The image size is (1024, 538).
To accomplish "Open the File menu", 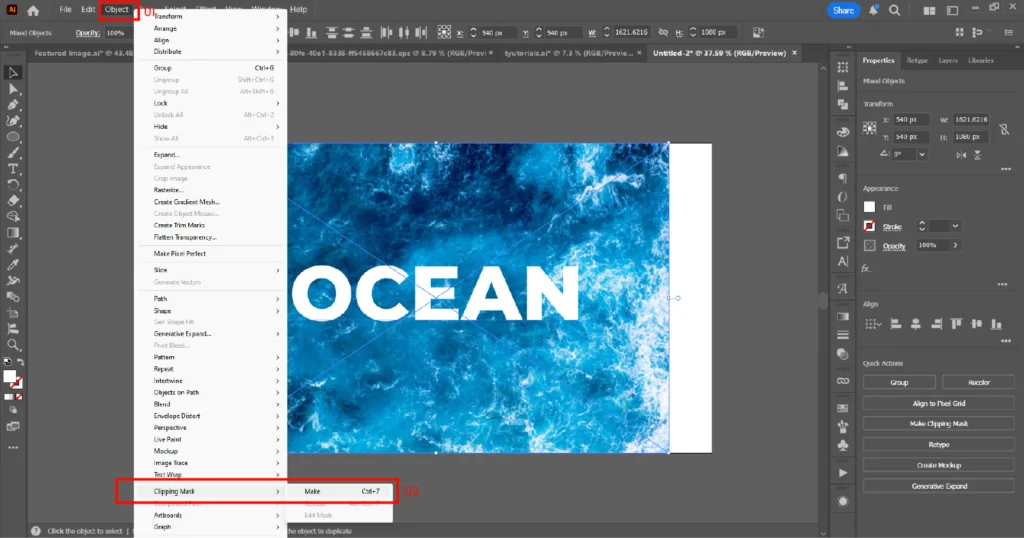I will click(x=65, y=10).
